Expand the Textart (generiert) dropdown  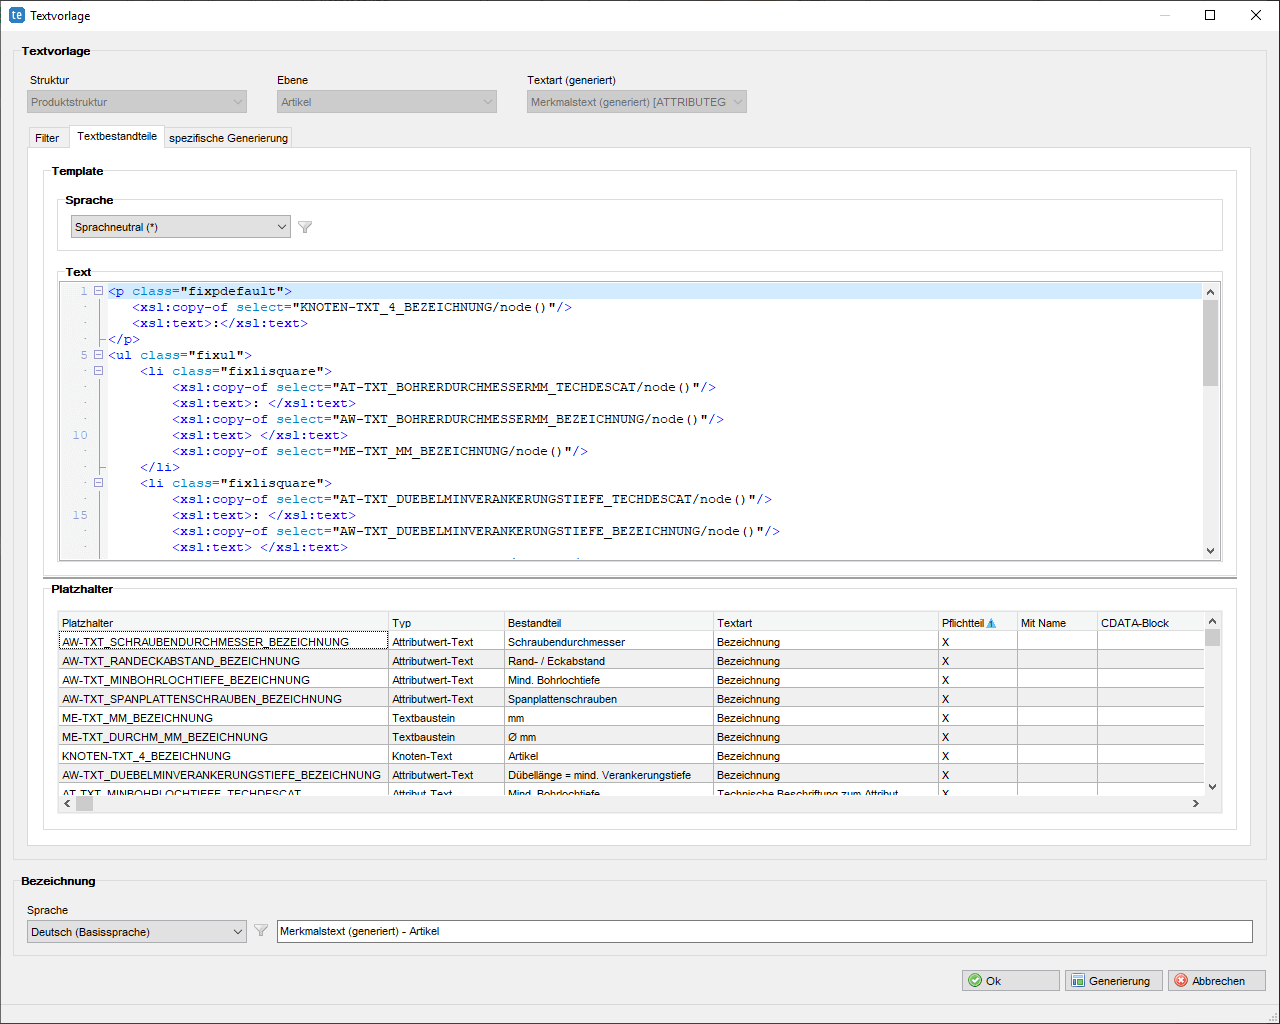click(x=637, y=102)
